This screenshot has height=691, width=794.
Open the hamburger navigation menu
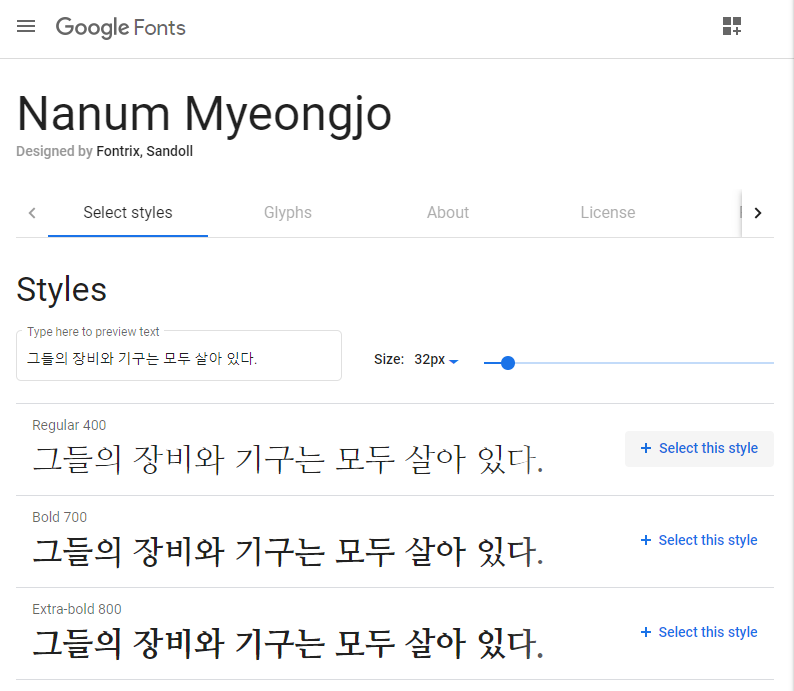[26, 26]
